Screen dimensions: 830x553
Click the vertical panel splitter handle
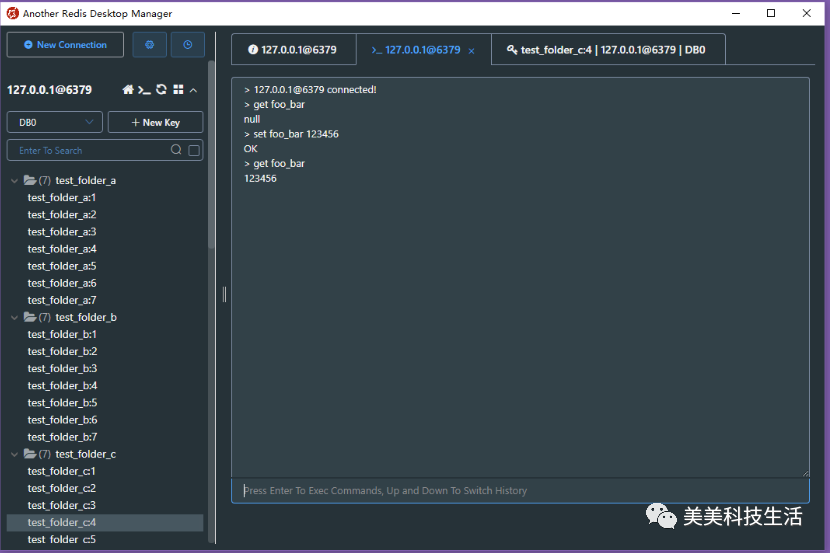[224, 294]
